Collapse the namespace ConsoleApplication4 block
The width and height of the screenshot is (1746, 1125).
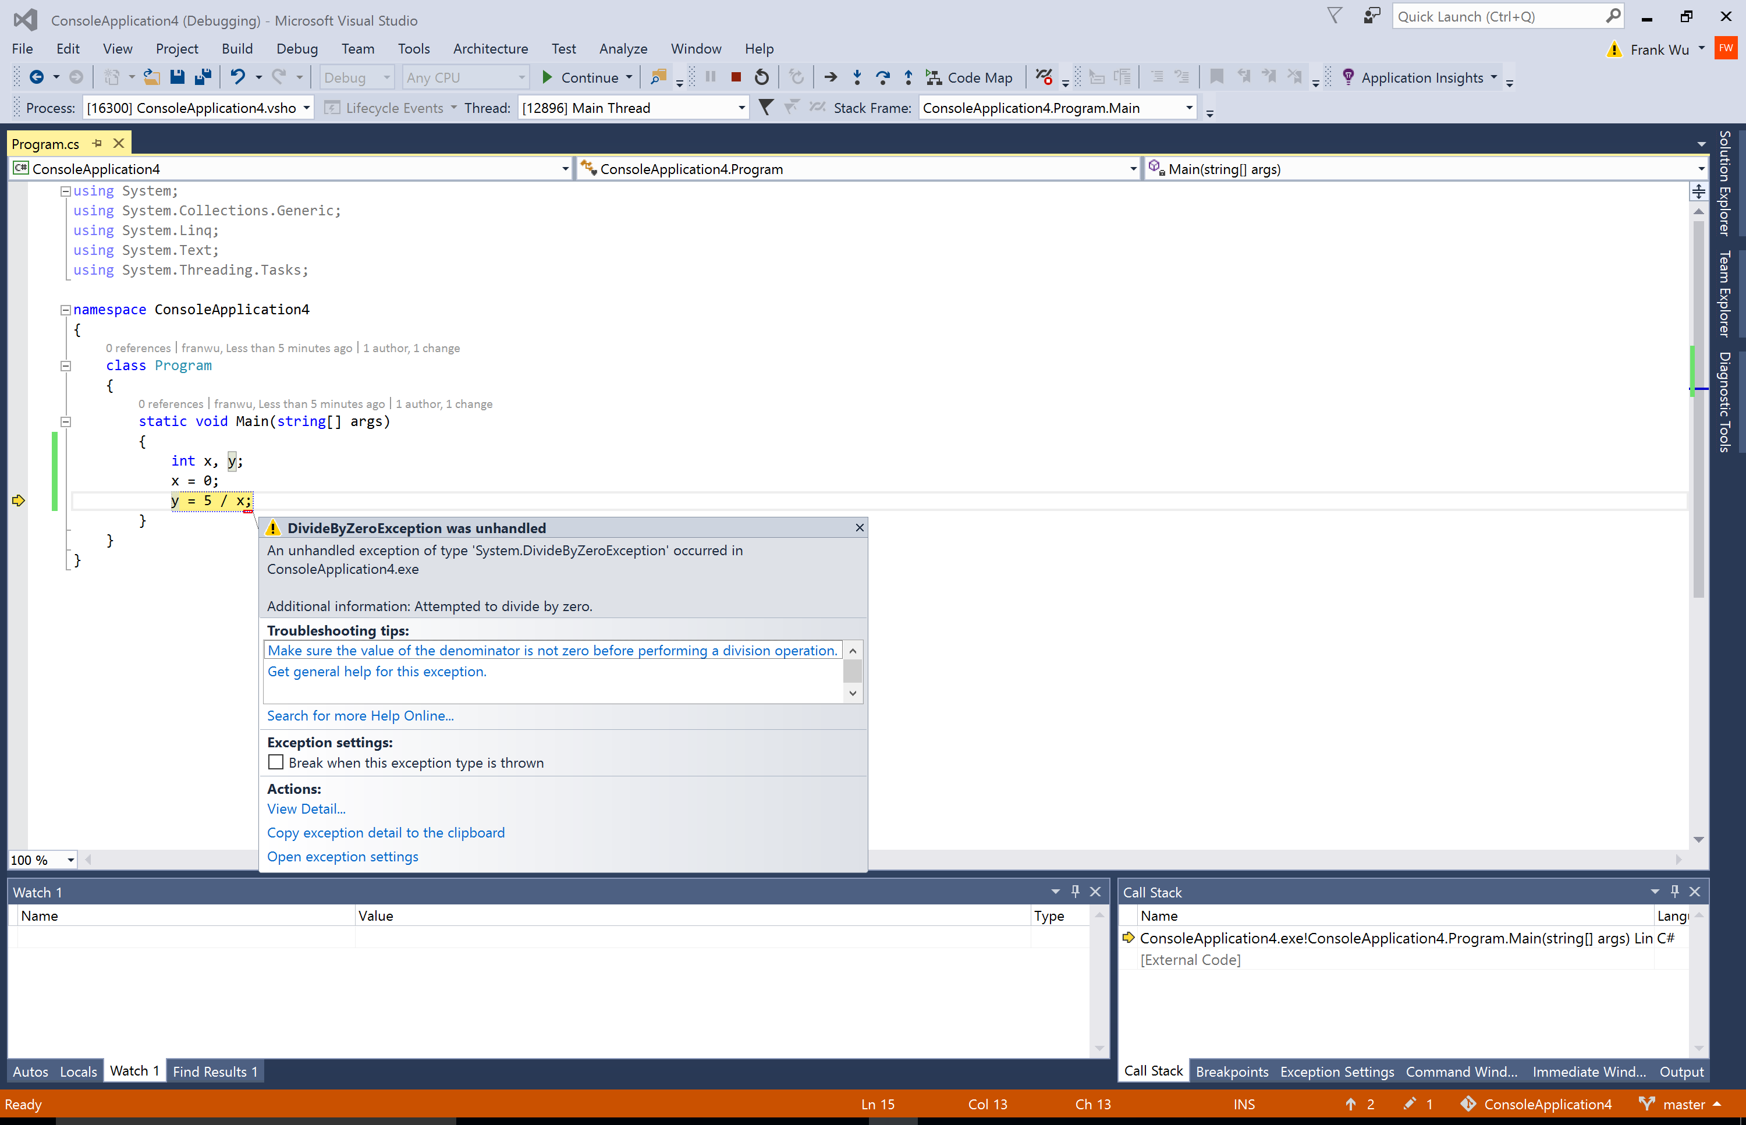[x=65, y=310]
